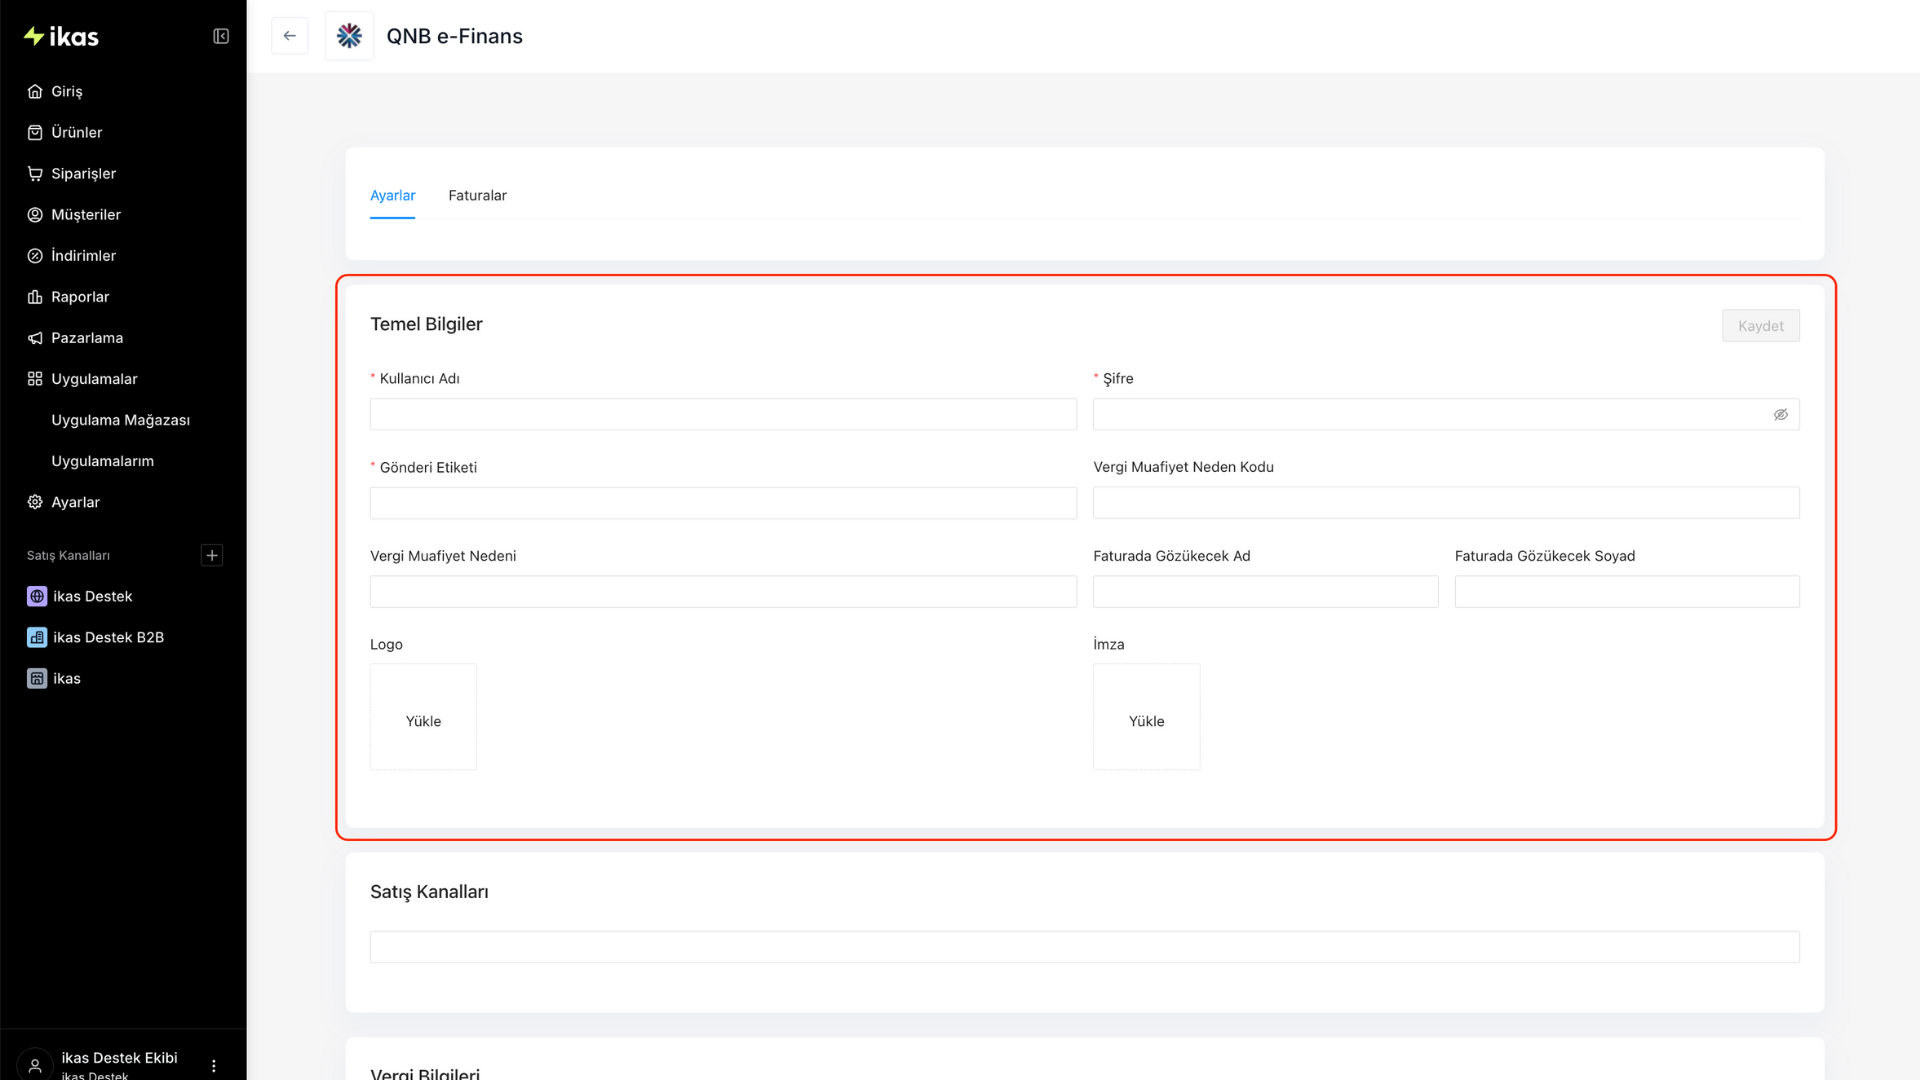Switch to the Faturalar tab
The width and height of the screenshot is (1920, 1080).
tap(477, 195)
